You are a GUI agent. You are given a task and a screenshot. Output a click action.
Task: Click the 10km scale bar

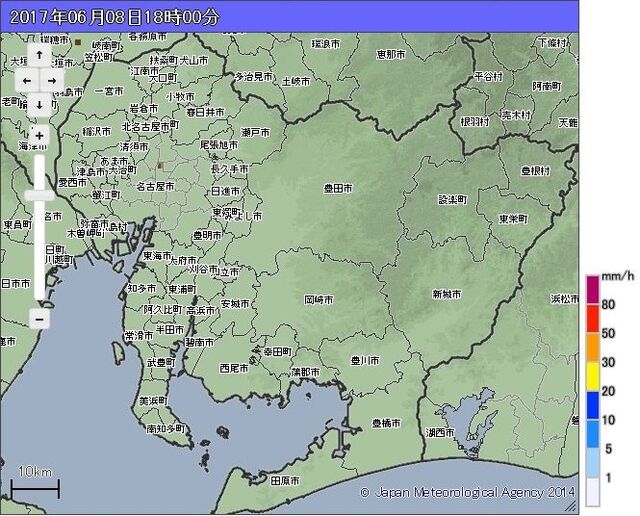tap(35, 488)
